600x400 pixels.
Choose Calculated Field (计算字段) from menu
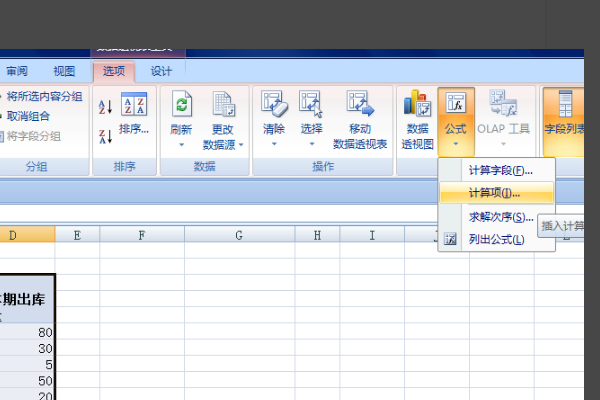tap(500, 171)
